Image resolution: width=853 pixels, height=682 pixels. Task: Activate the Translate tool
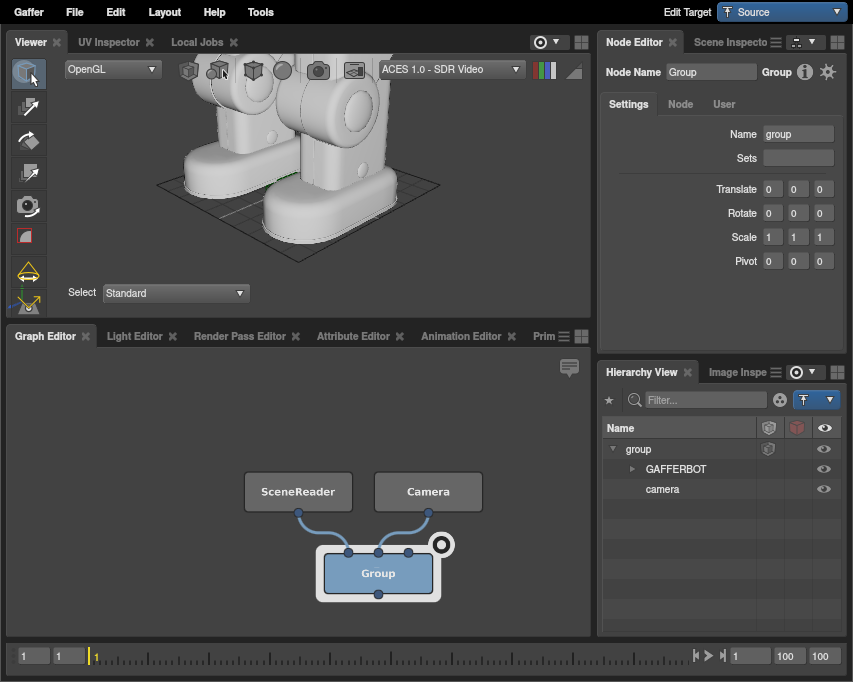coord(28,107)
